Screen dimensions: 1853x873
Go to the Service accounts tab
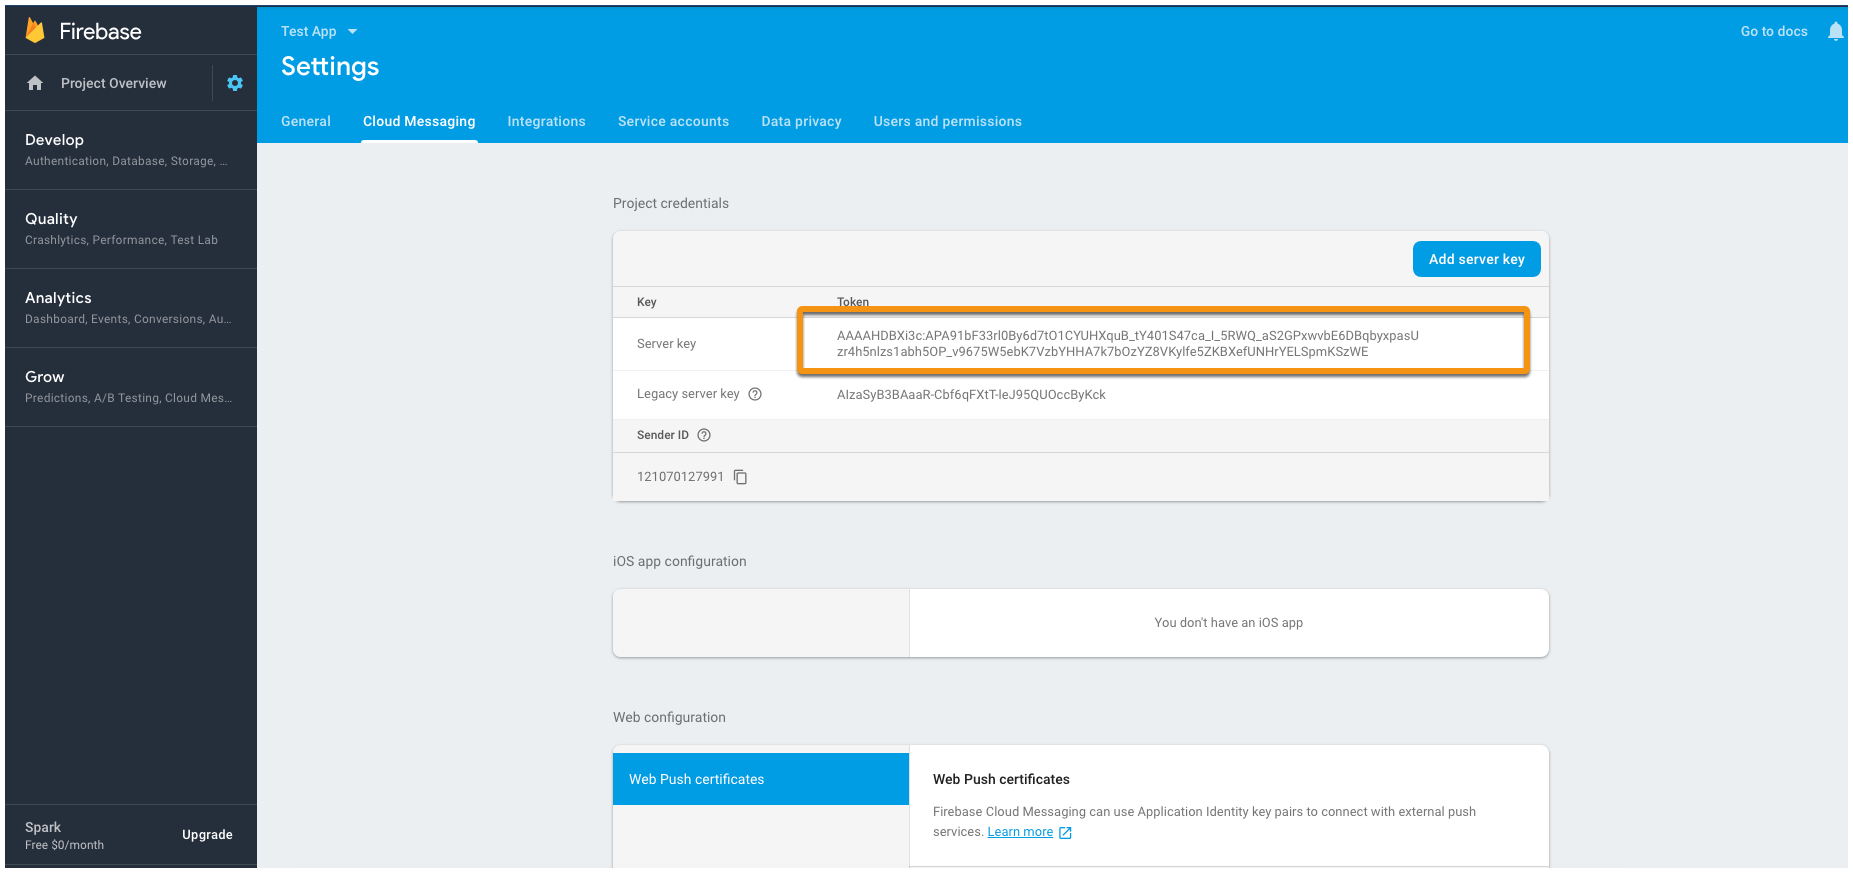point(673,121)
